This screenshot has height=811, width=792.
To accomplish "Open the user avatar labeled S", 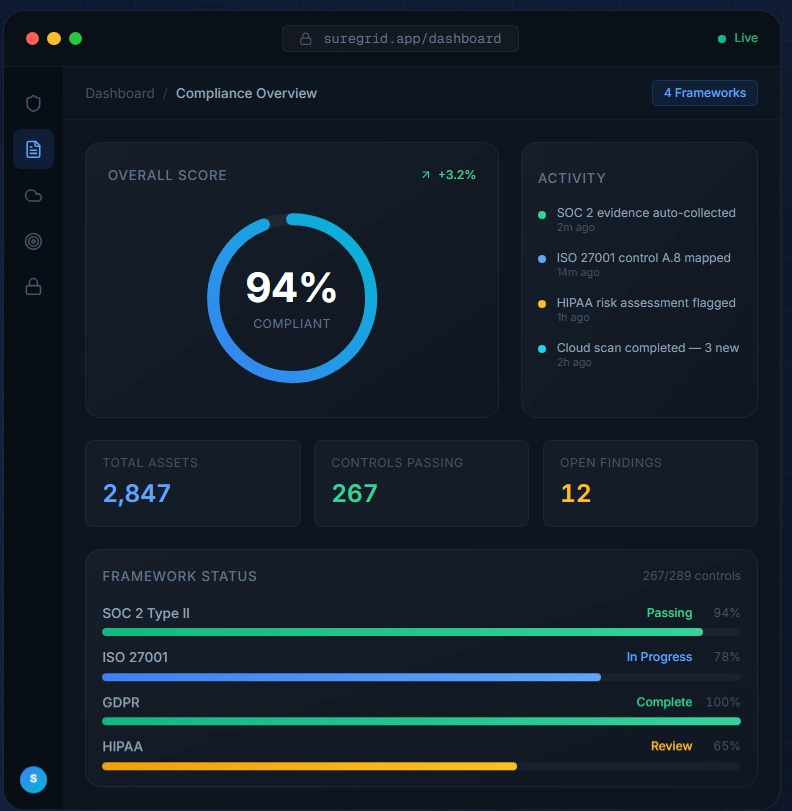I will tap(33, 779).
